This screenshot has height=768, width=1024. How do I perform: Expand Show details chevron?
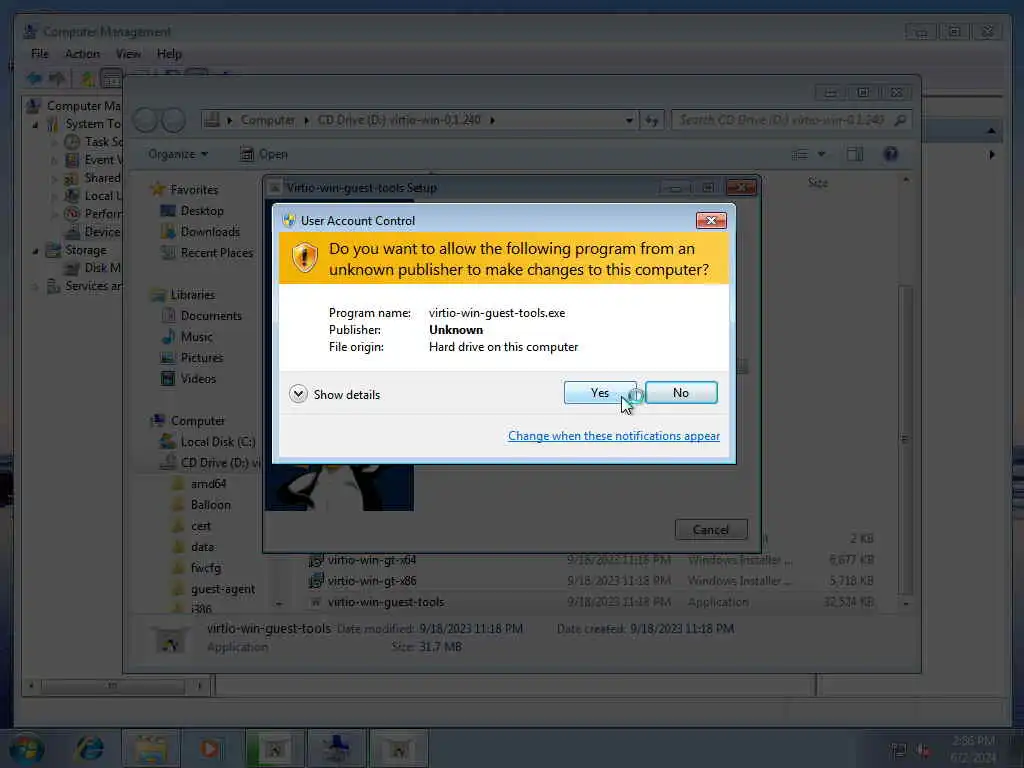tap(298, 394)
